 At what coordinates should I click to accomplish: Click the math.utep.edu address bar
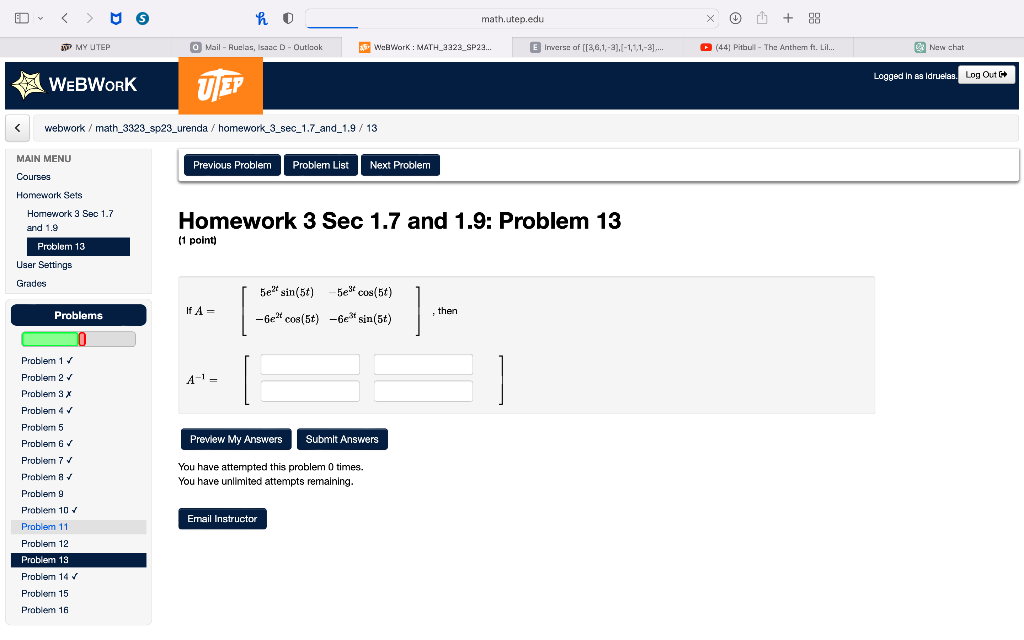(512, 19)
